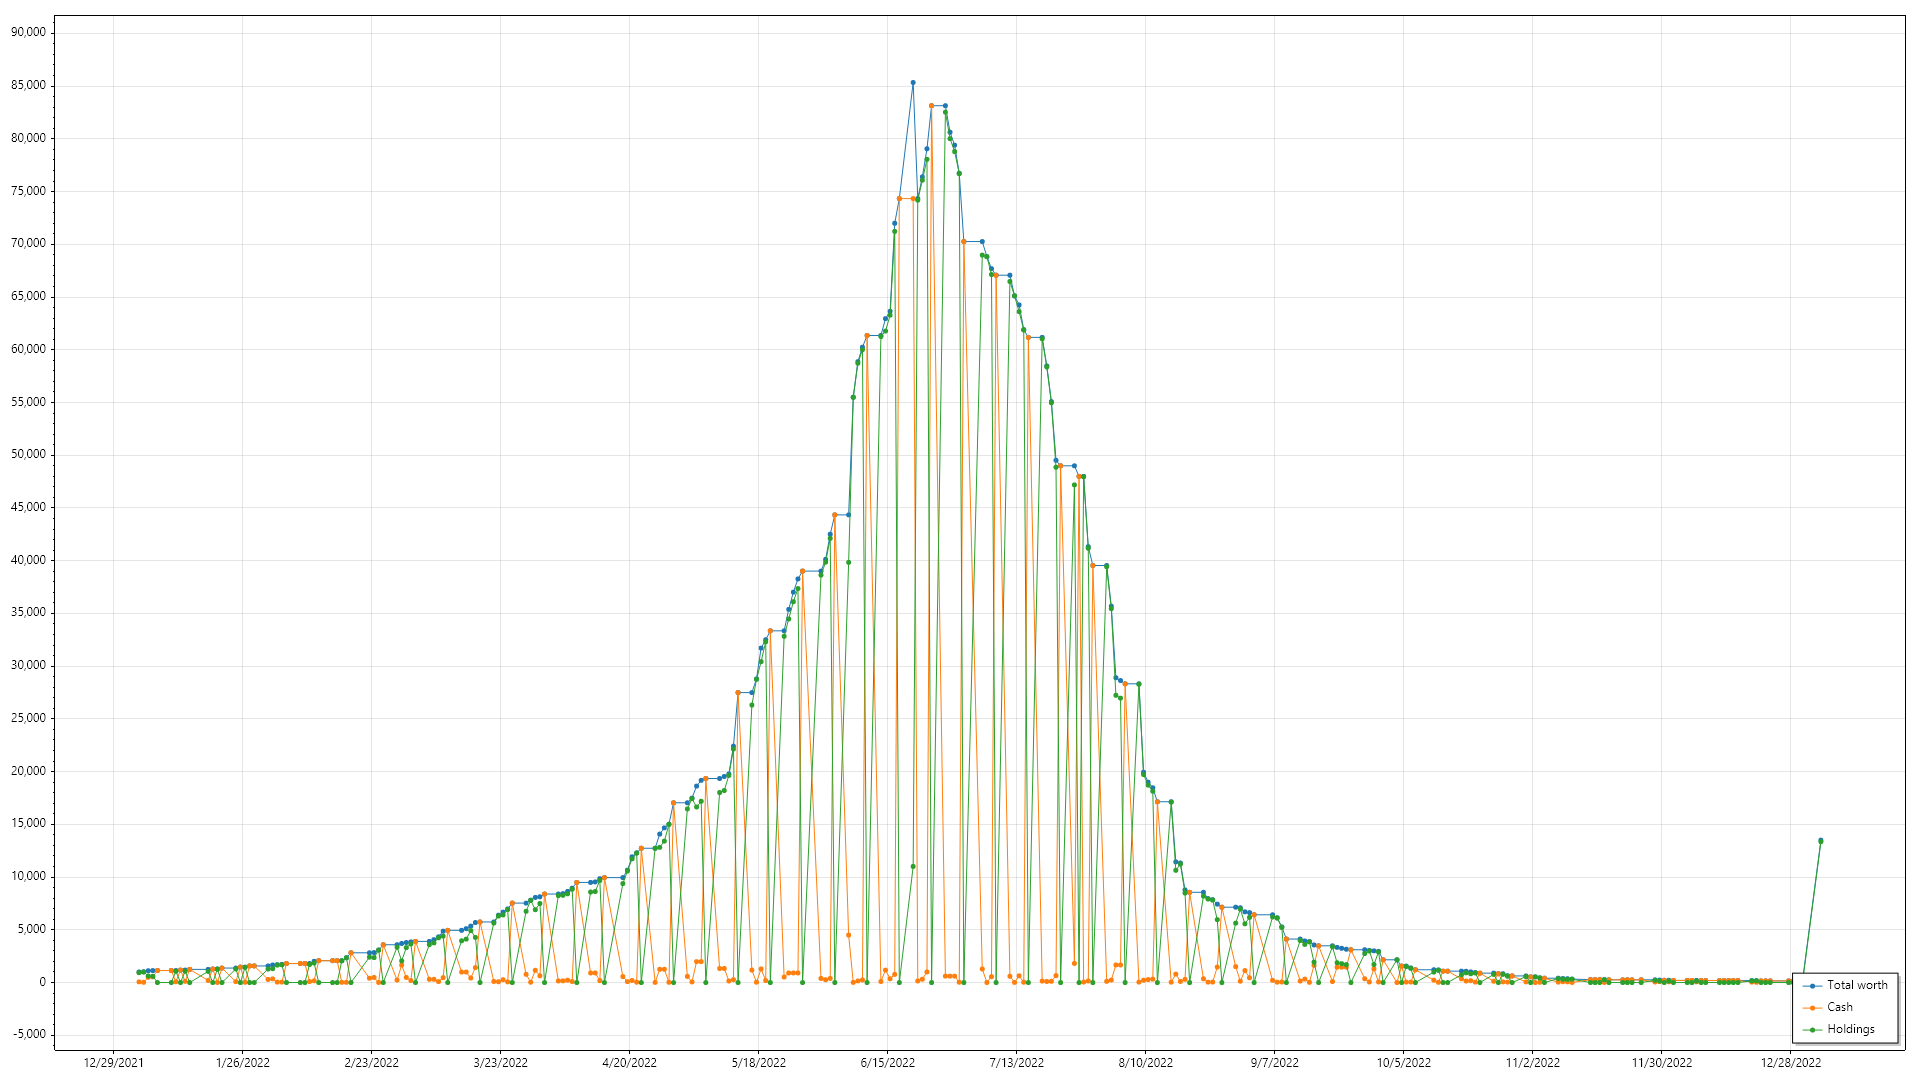
Task: Click the 25,000 y-axis label
Action: point(28,718)
